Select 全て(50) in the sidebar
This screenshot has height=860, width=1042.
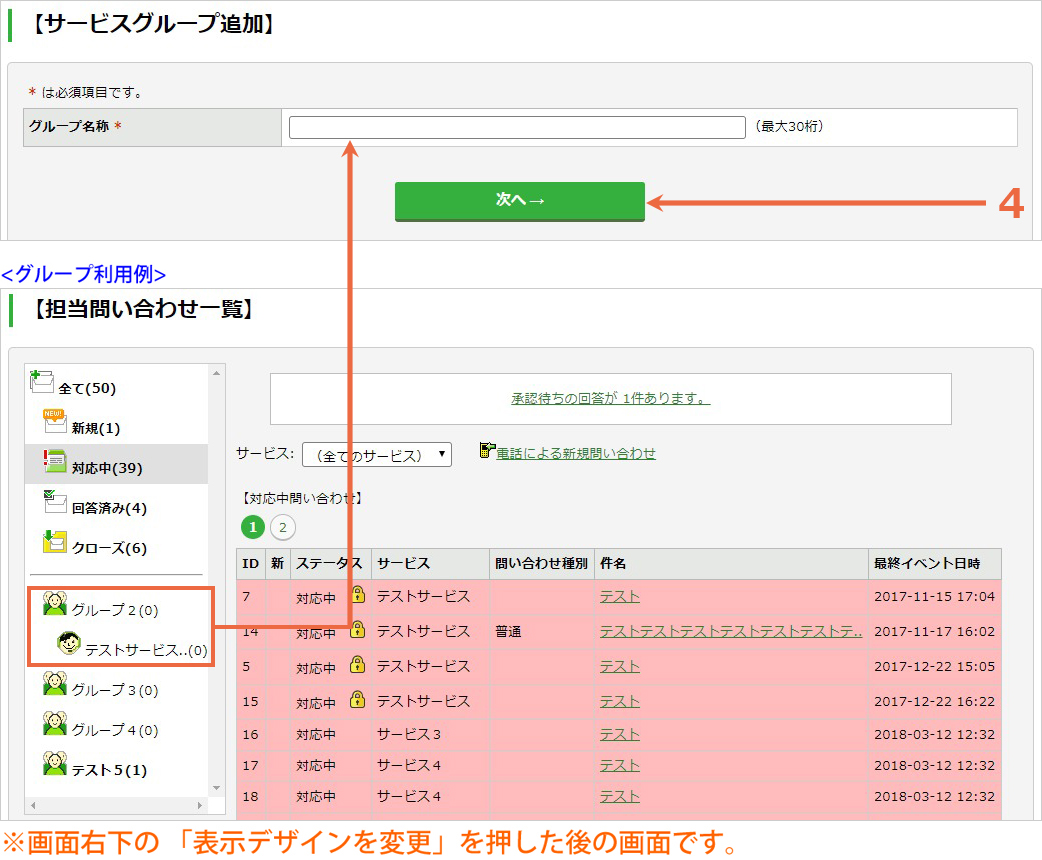point(87,388)
